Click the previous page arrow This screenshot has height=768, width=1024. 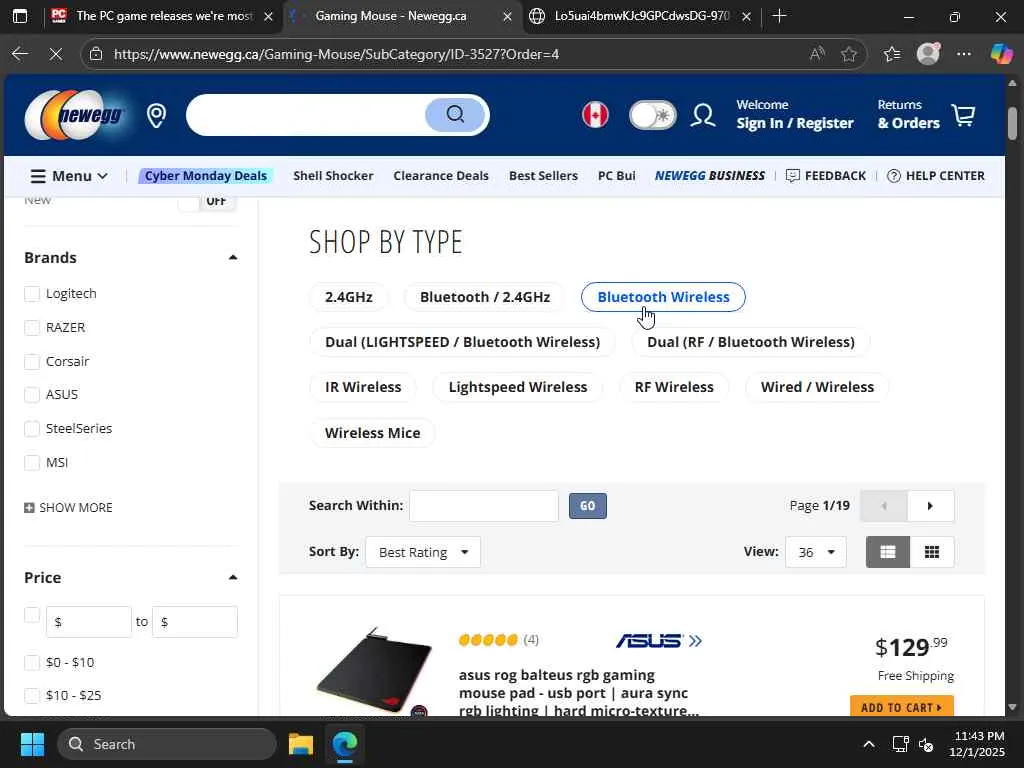tap(884, 506)
